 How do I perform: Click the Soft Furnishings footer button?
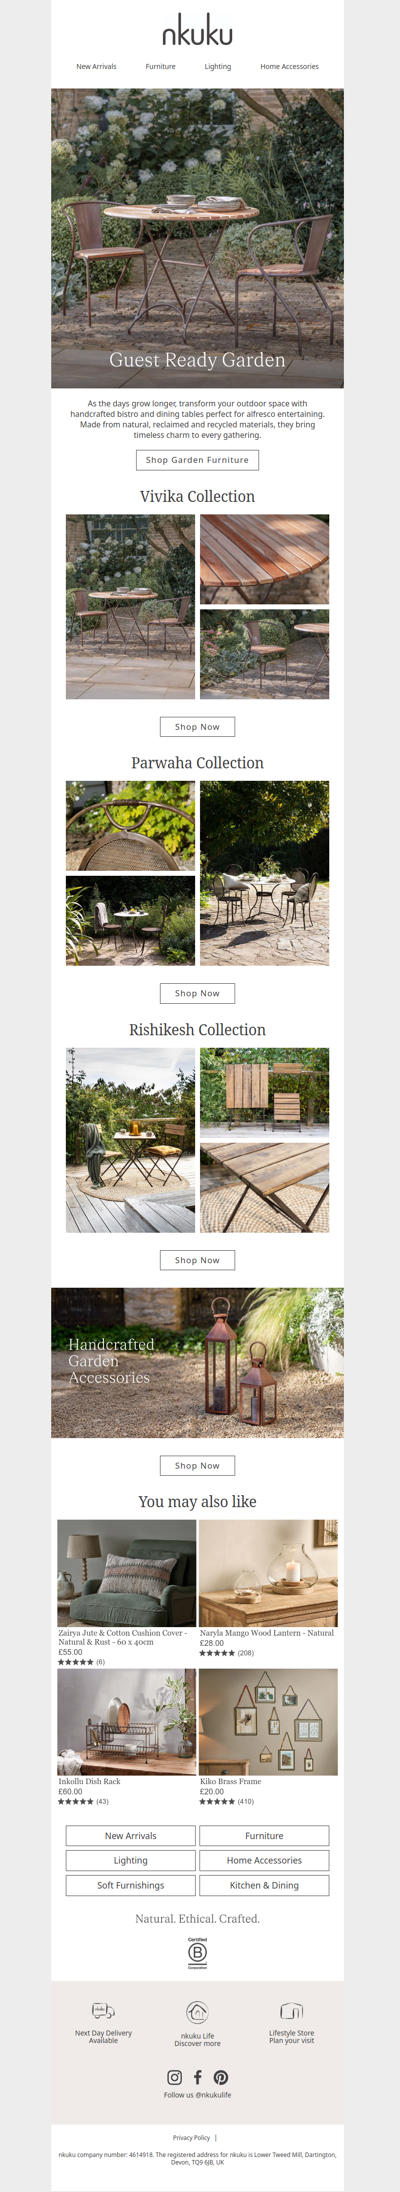[x=130, y=1885]
